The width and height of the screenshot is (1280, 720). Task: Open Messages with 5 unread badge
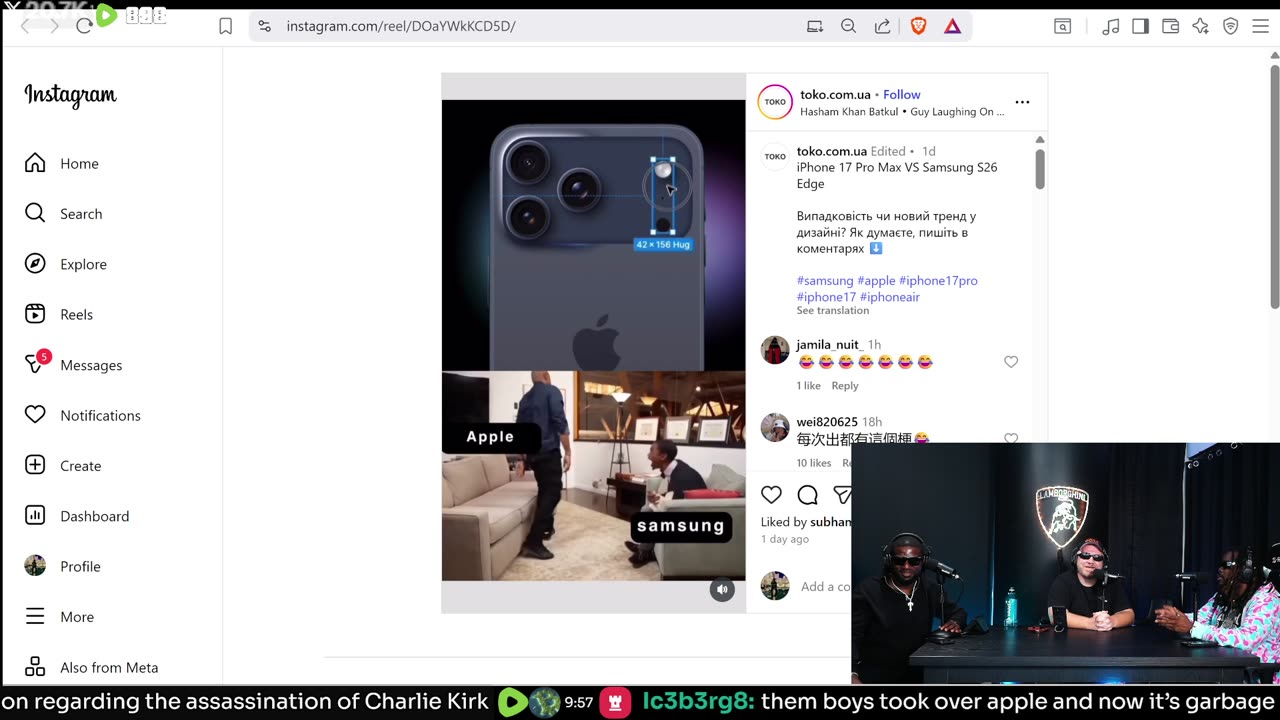pyautogui.click(x=73, y=365)
